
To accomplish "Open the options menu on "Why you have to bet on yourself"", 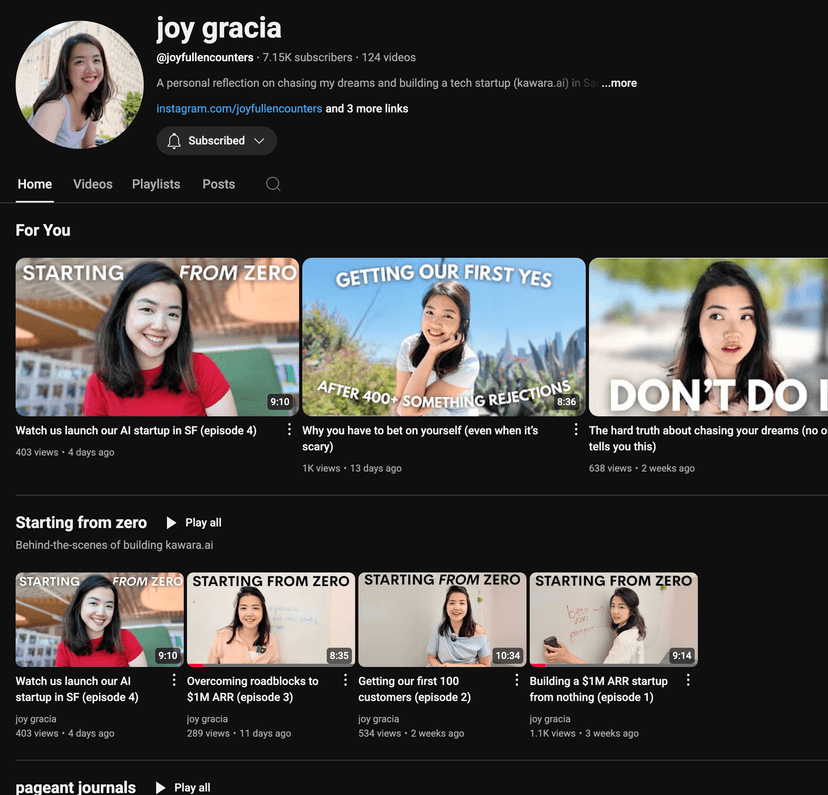I will pyautogui.click(x=575, y=429).
